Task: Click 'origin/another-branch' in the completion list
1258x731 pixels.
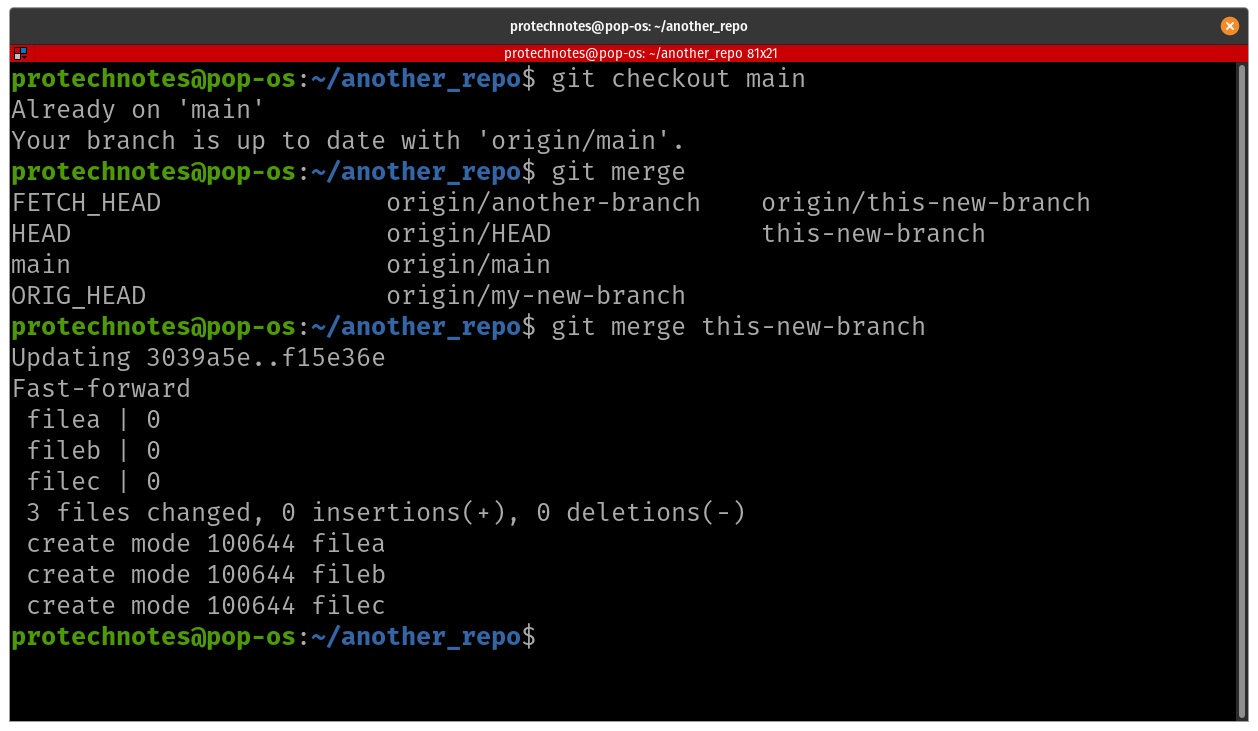Action: pos(544,203)
